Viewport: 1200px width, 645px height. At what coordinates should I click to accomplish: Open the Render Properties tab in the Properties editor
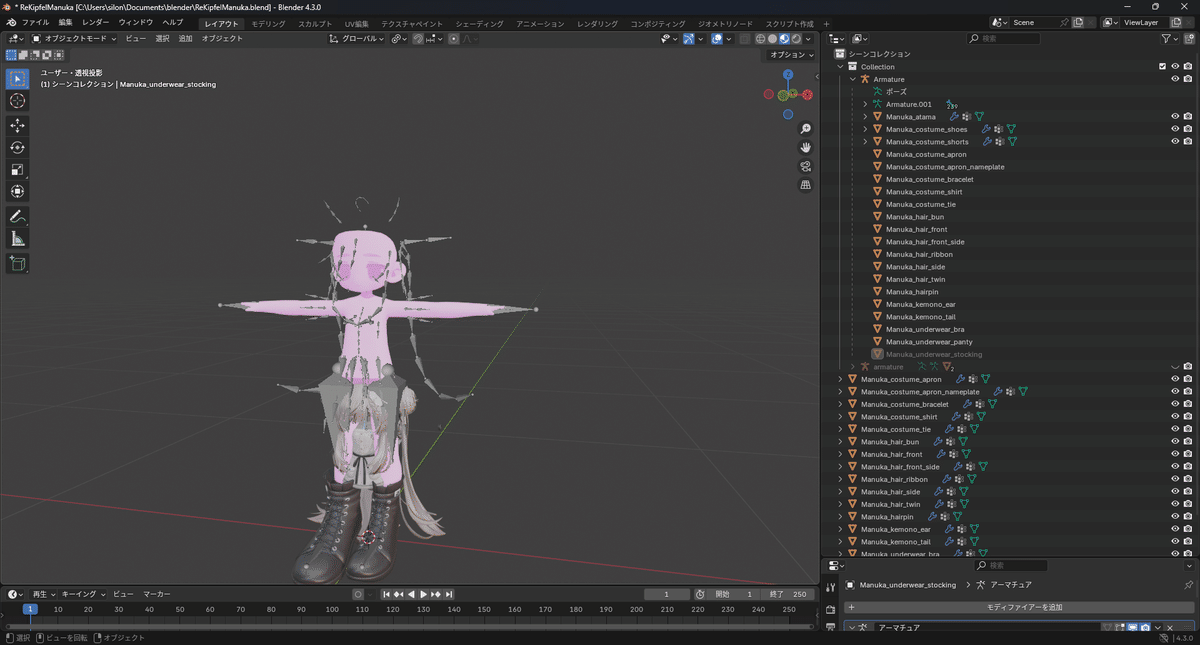tap(831, 608)
